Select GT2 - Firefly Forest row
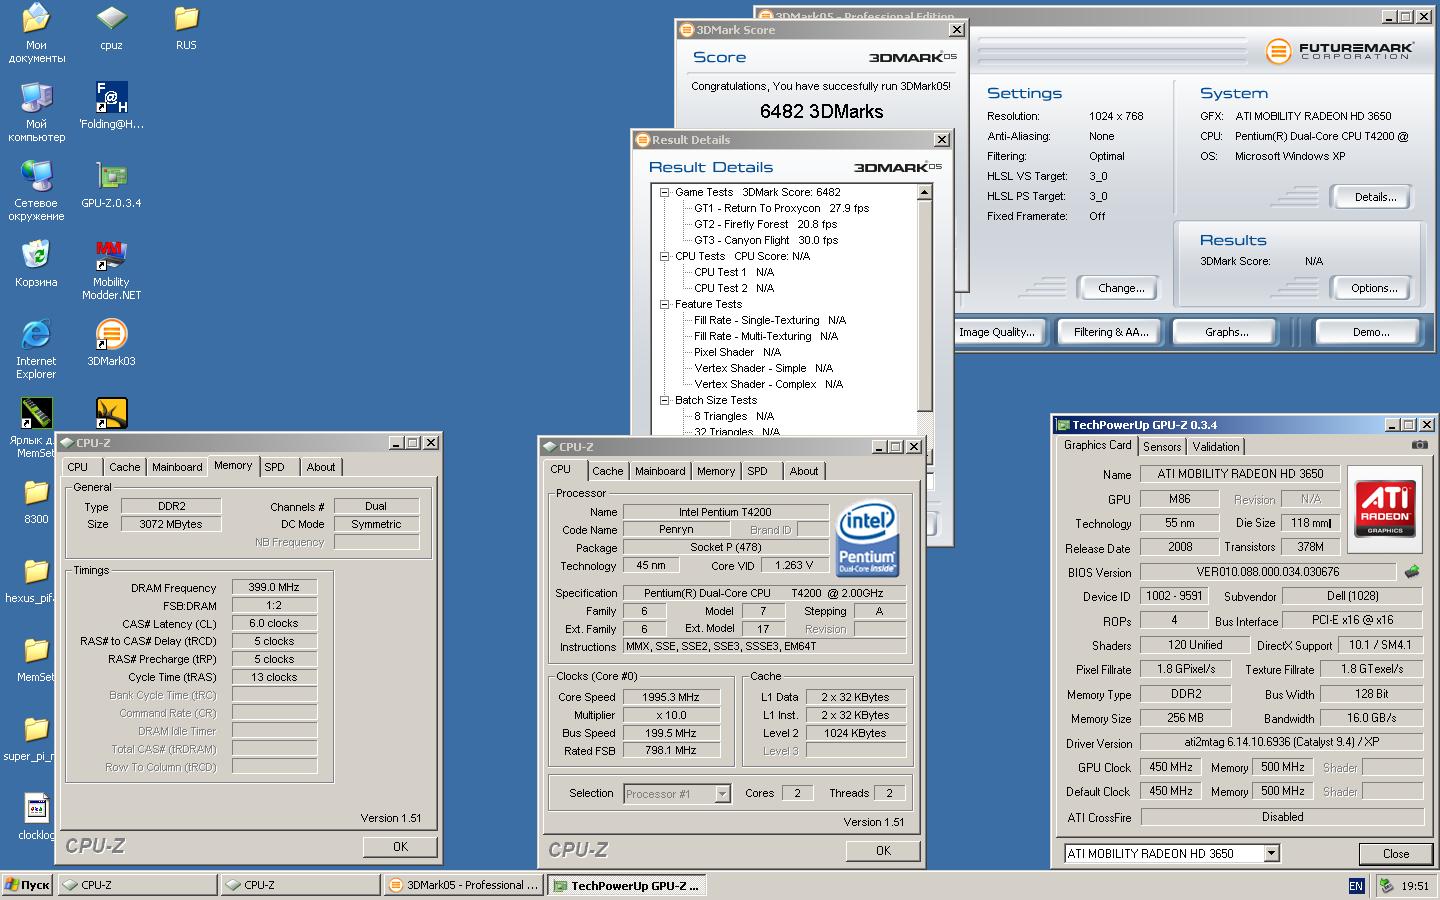This screenshot has height=900, width=1440. pyautogui.click(x=766, y=224)
